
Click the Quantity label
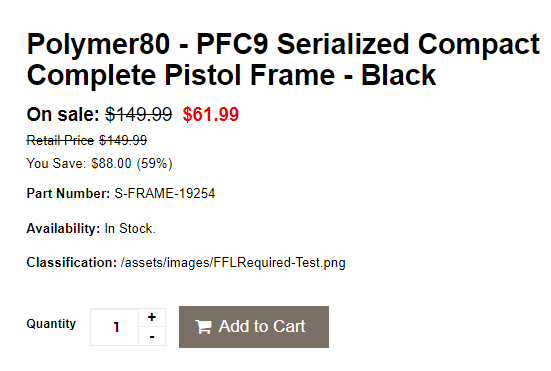[x=51, y=324]
